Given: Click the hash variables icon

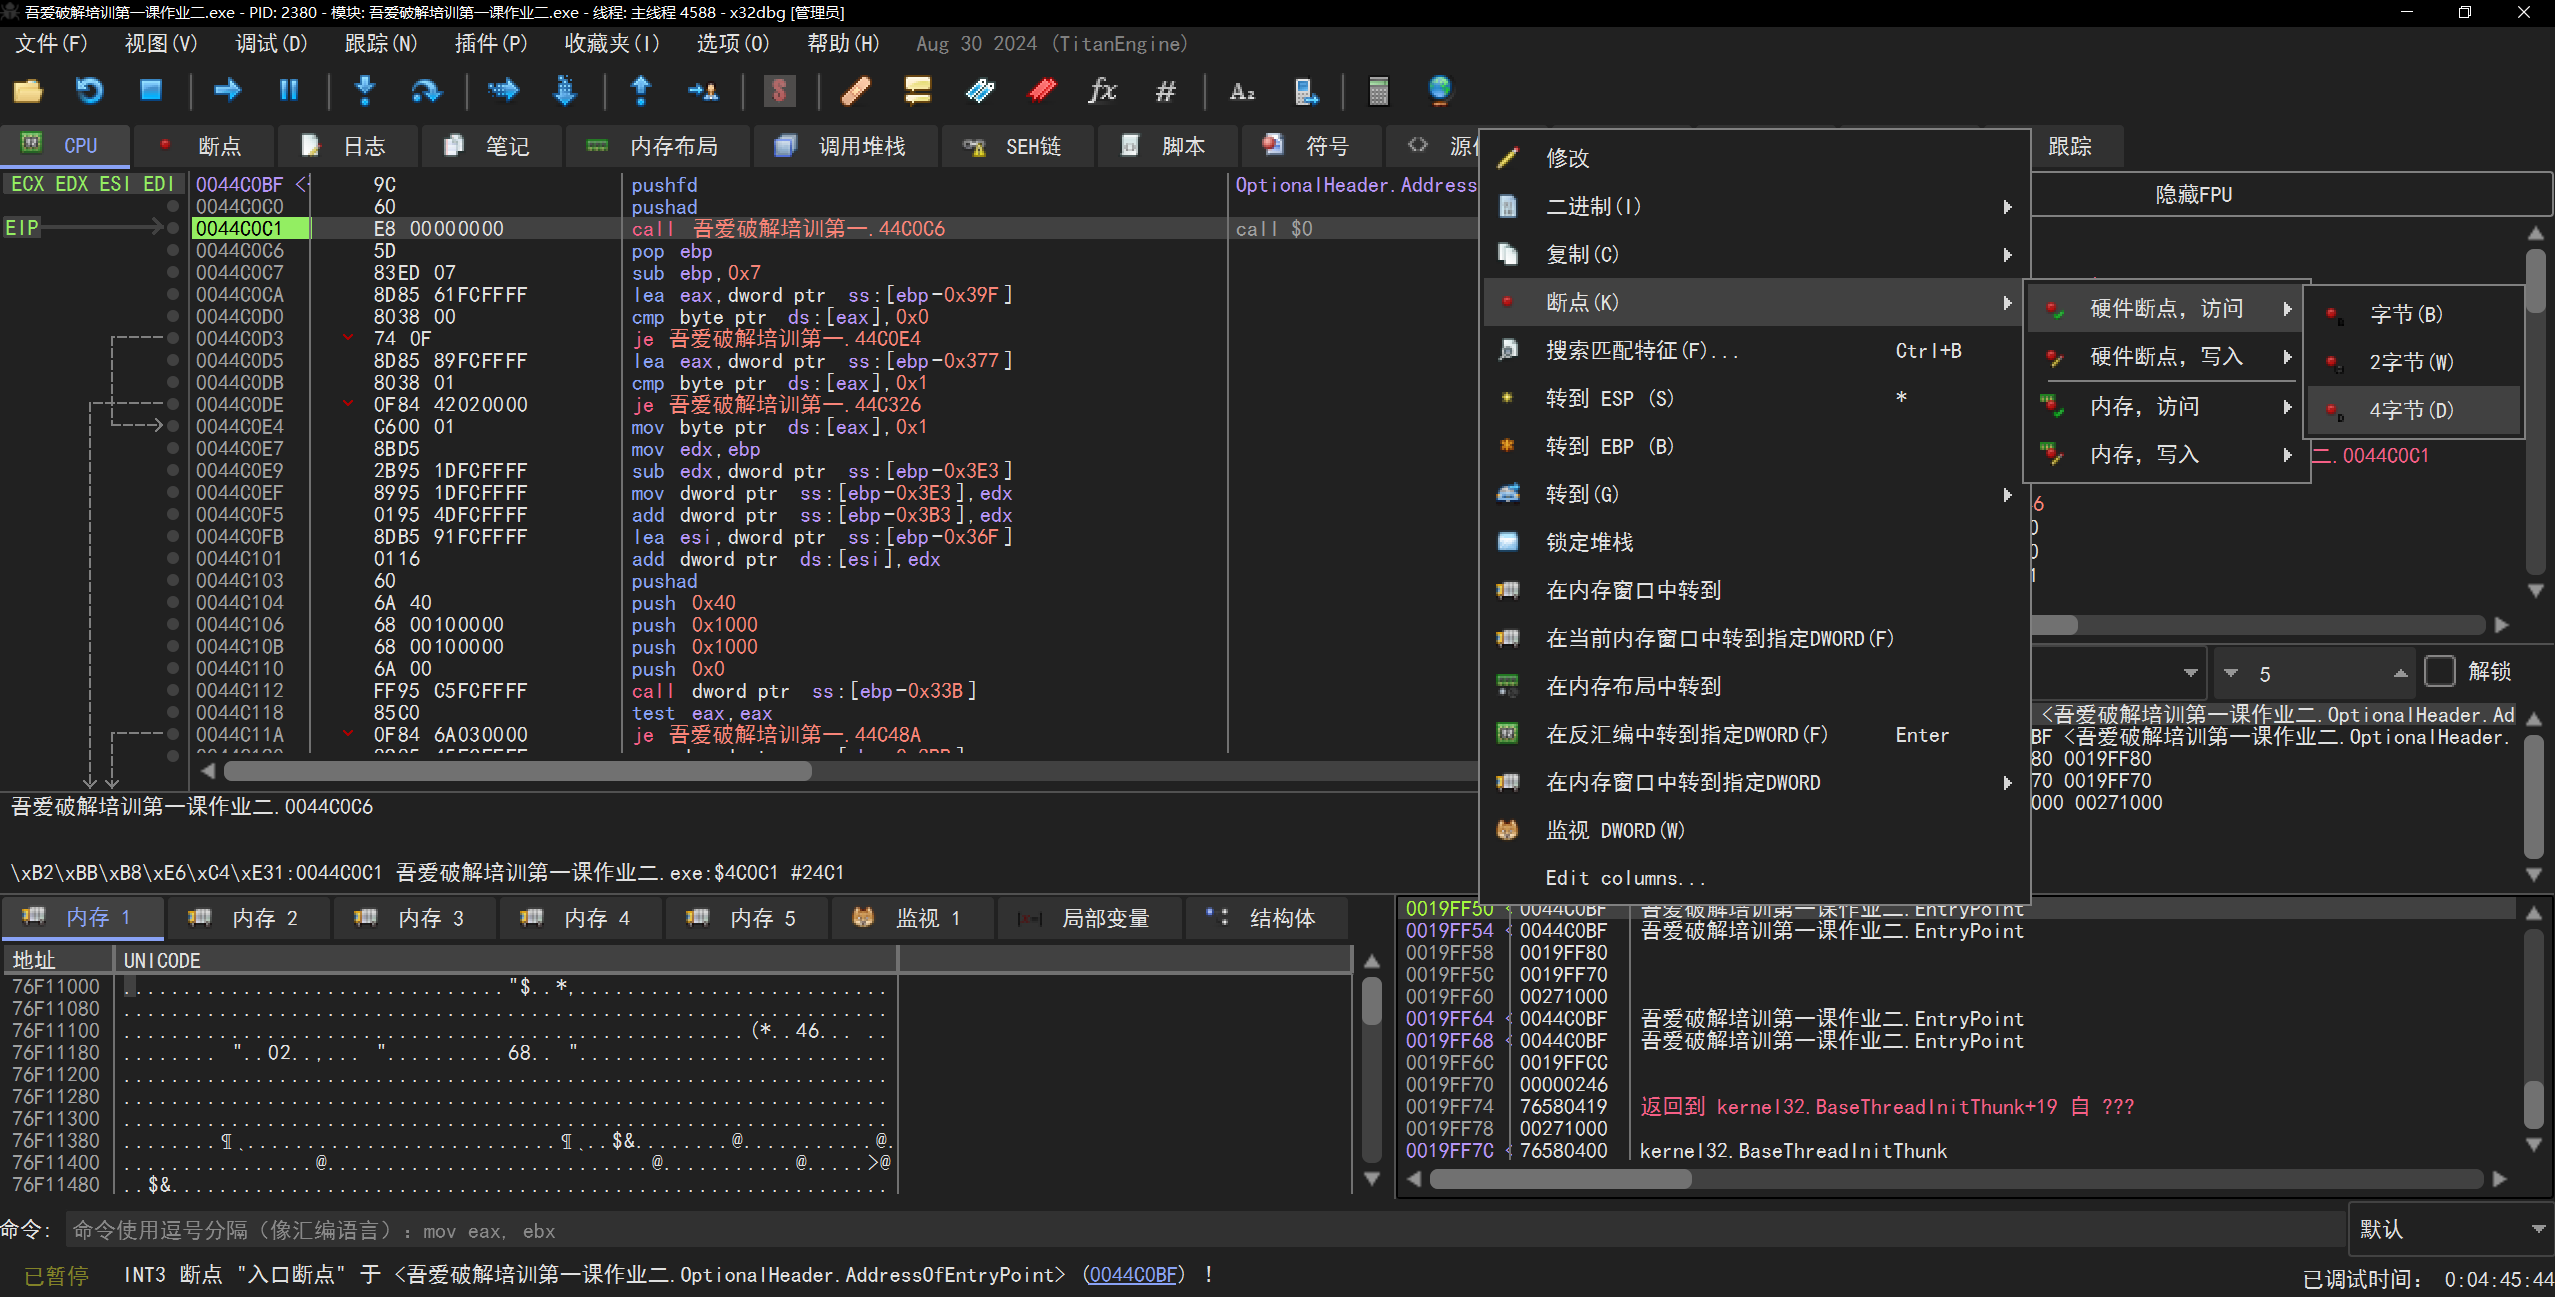Looking at the screenshot, I should (1165, 91).
